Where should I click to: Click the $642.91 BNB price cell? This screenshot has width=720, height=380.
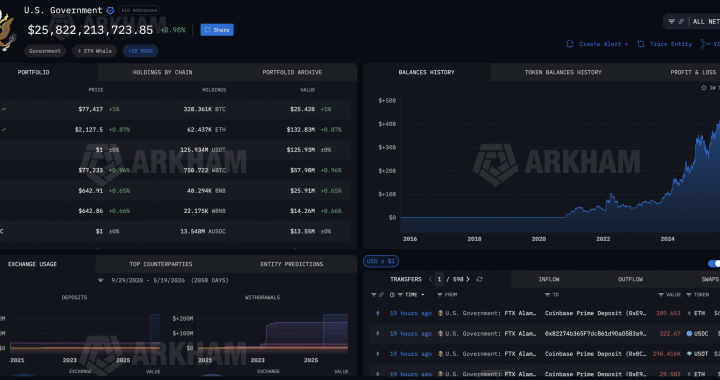pyautogui.click(x=91, y=190)
